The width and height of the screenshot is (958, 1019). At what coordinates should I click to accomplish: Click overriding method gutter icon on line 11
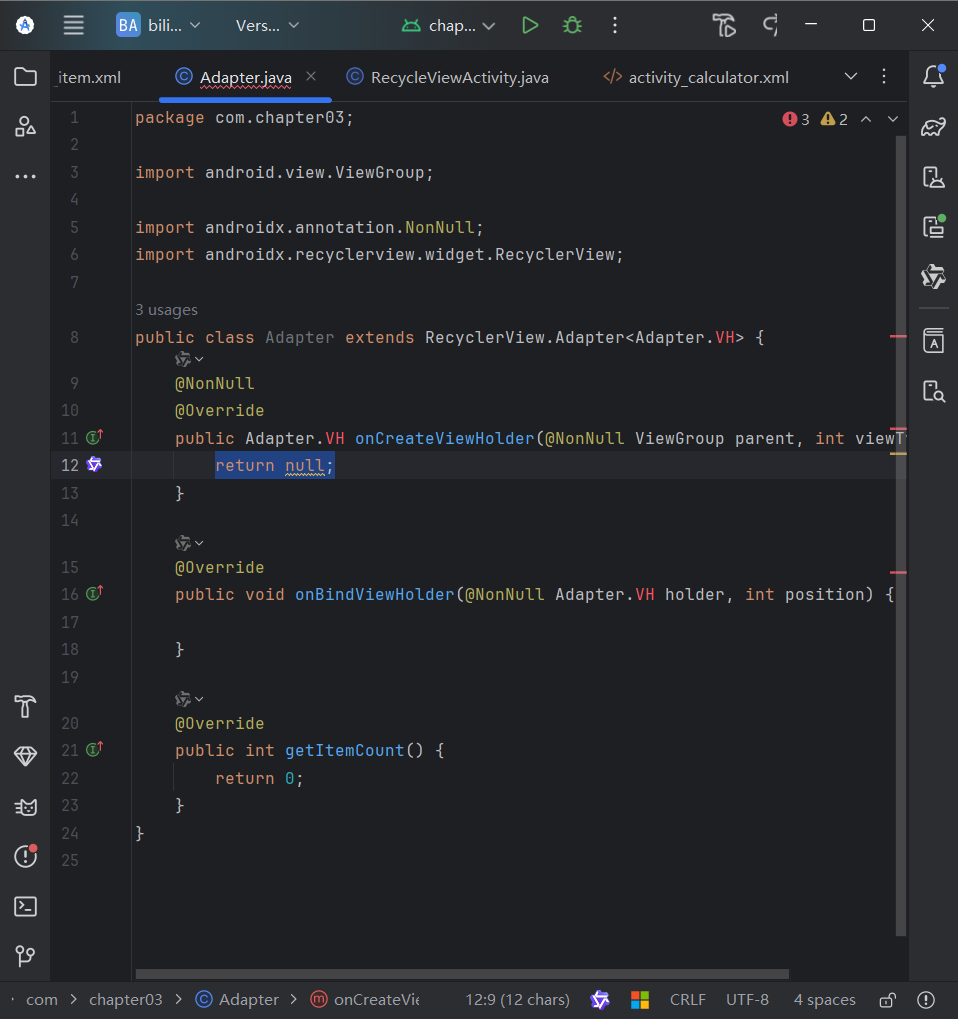coord(95,437)
